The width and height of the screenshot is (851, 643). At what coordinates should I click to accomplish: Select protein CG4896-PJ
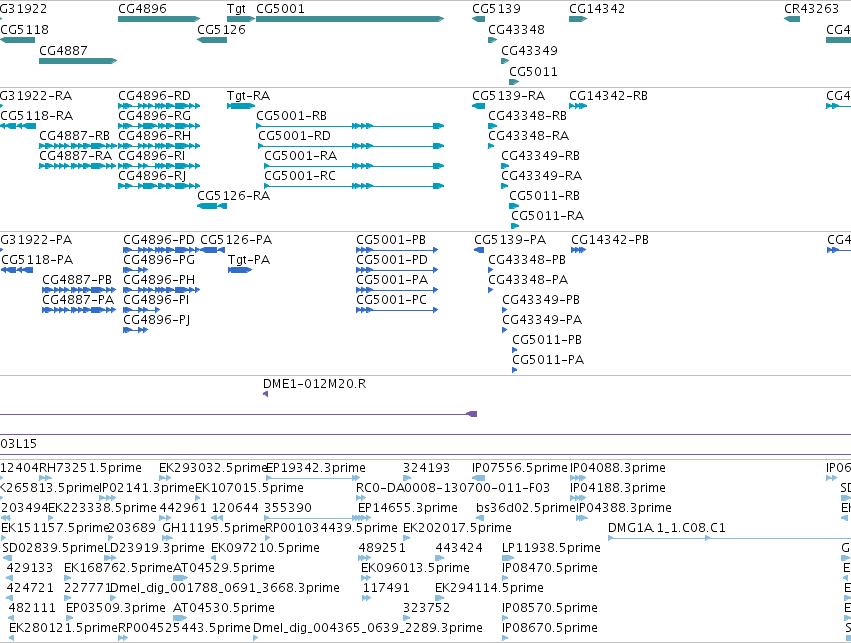coord(136,330)
